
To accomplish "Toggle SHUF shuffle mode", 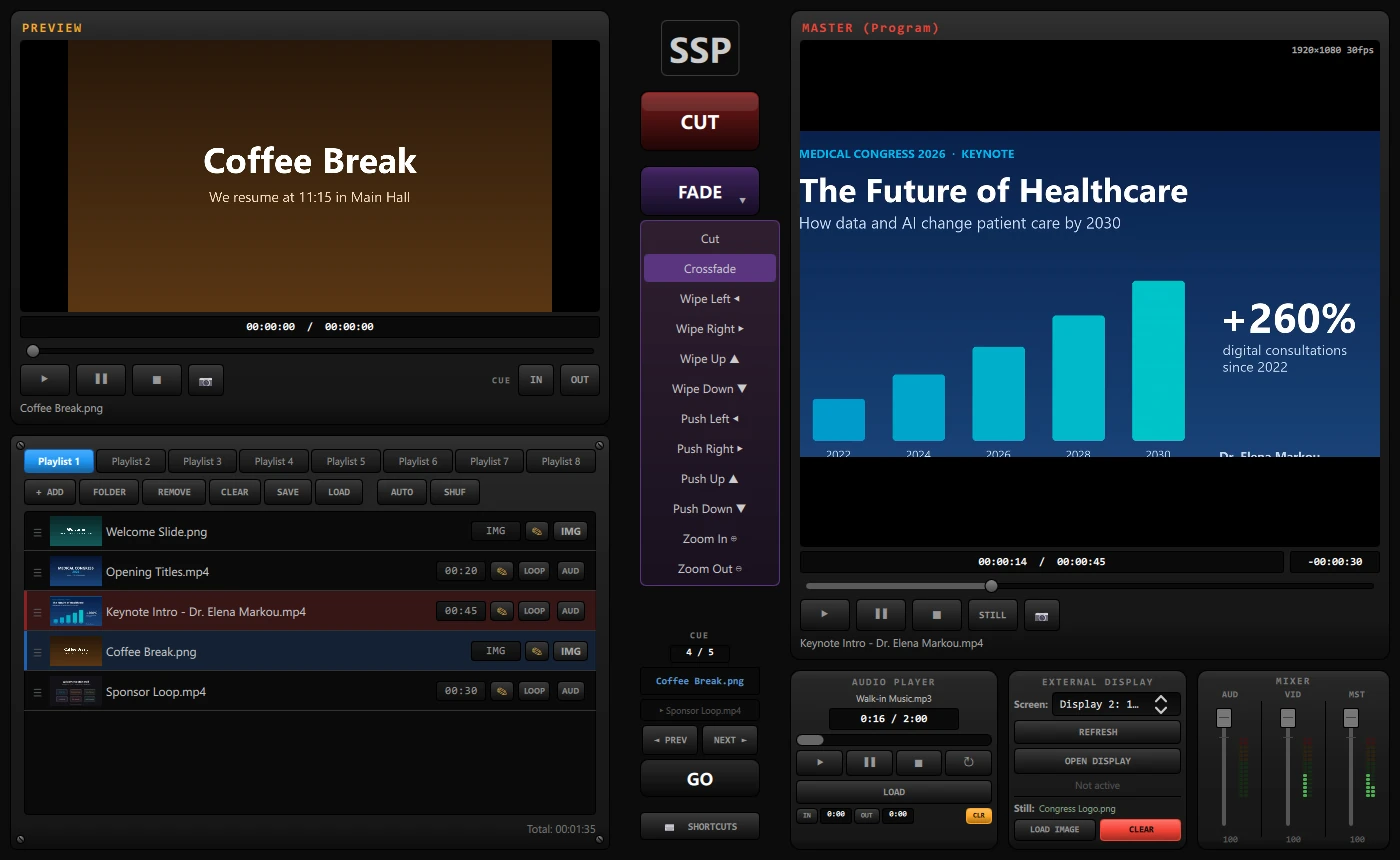I will click(455, 492).
